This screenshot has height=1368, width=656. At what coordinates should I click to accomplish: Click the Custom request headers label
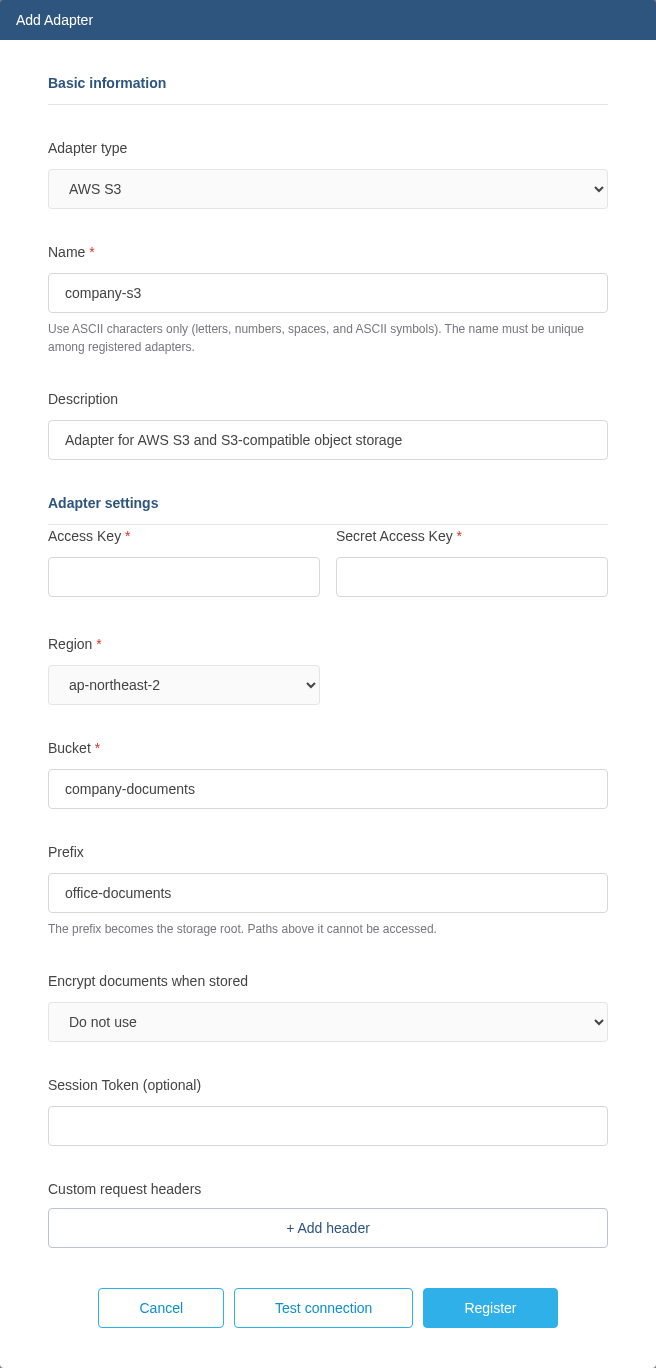[124, 1189]
